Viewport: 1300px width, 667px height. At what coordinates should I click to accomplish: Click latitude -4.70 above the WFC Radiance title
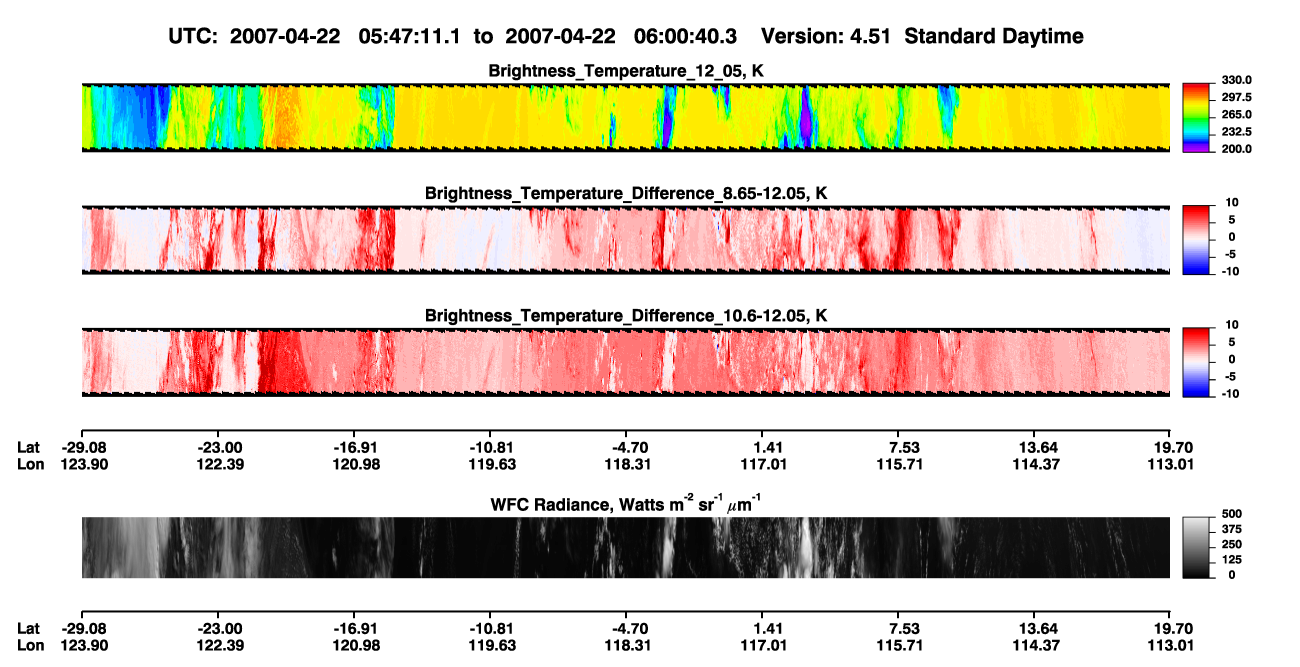tap(628, 448)
